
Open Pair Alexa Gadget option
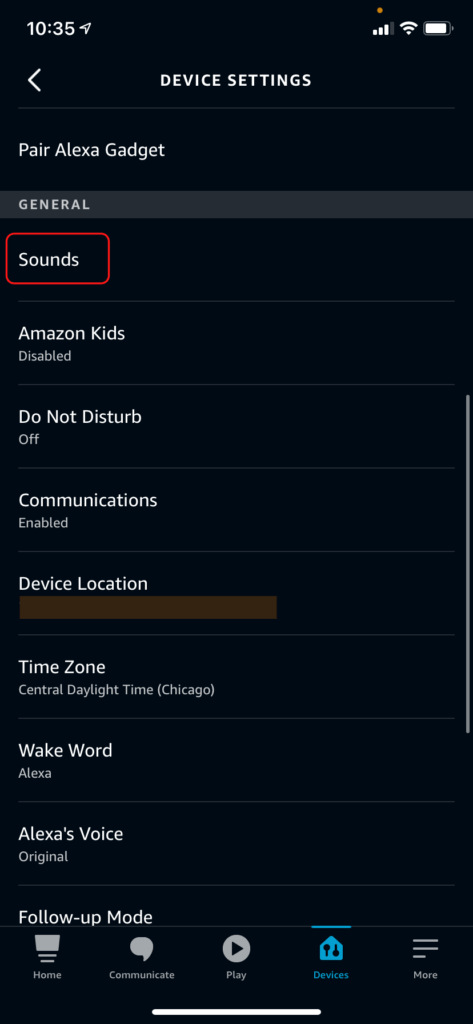[236, 150]
